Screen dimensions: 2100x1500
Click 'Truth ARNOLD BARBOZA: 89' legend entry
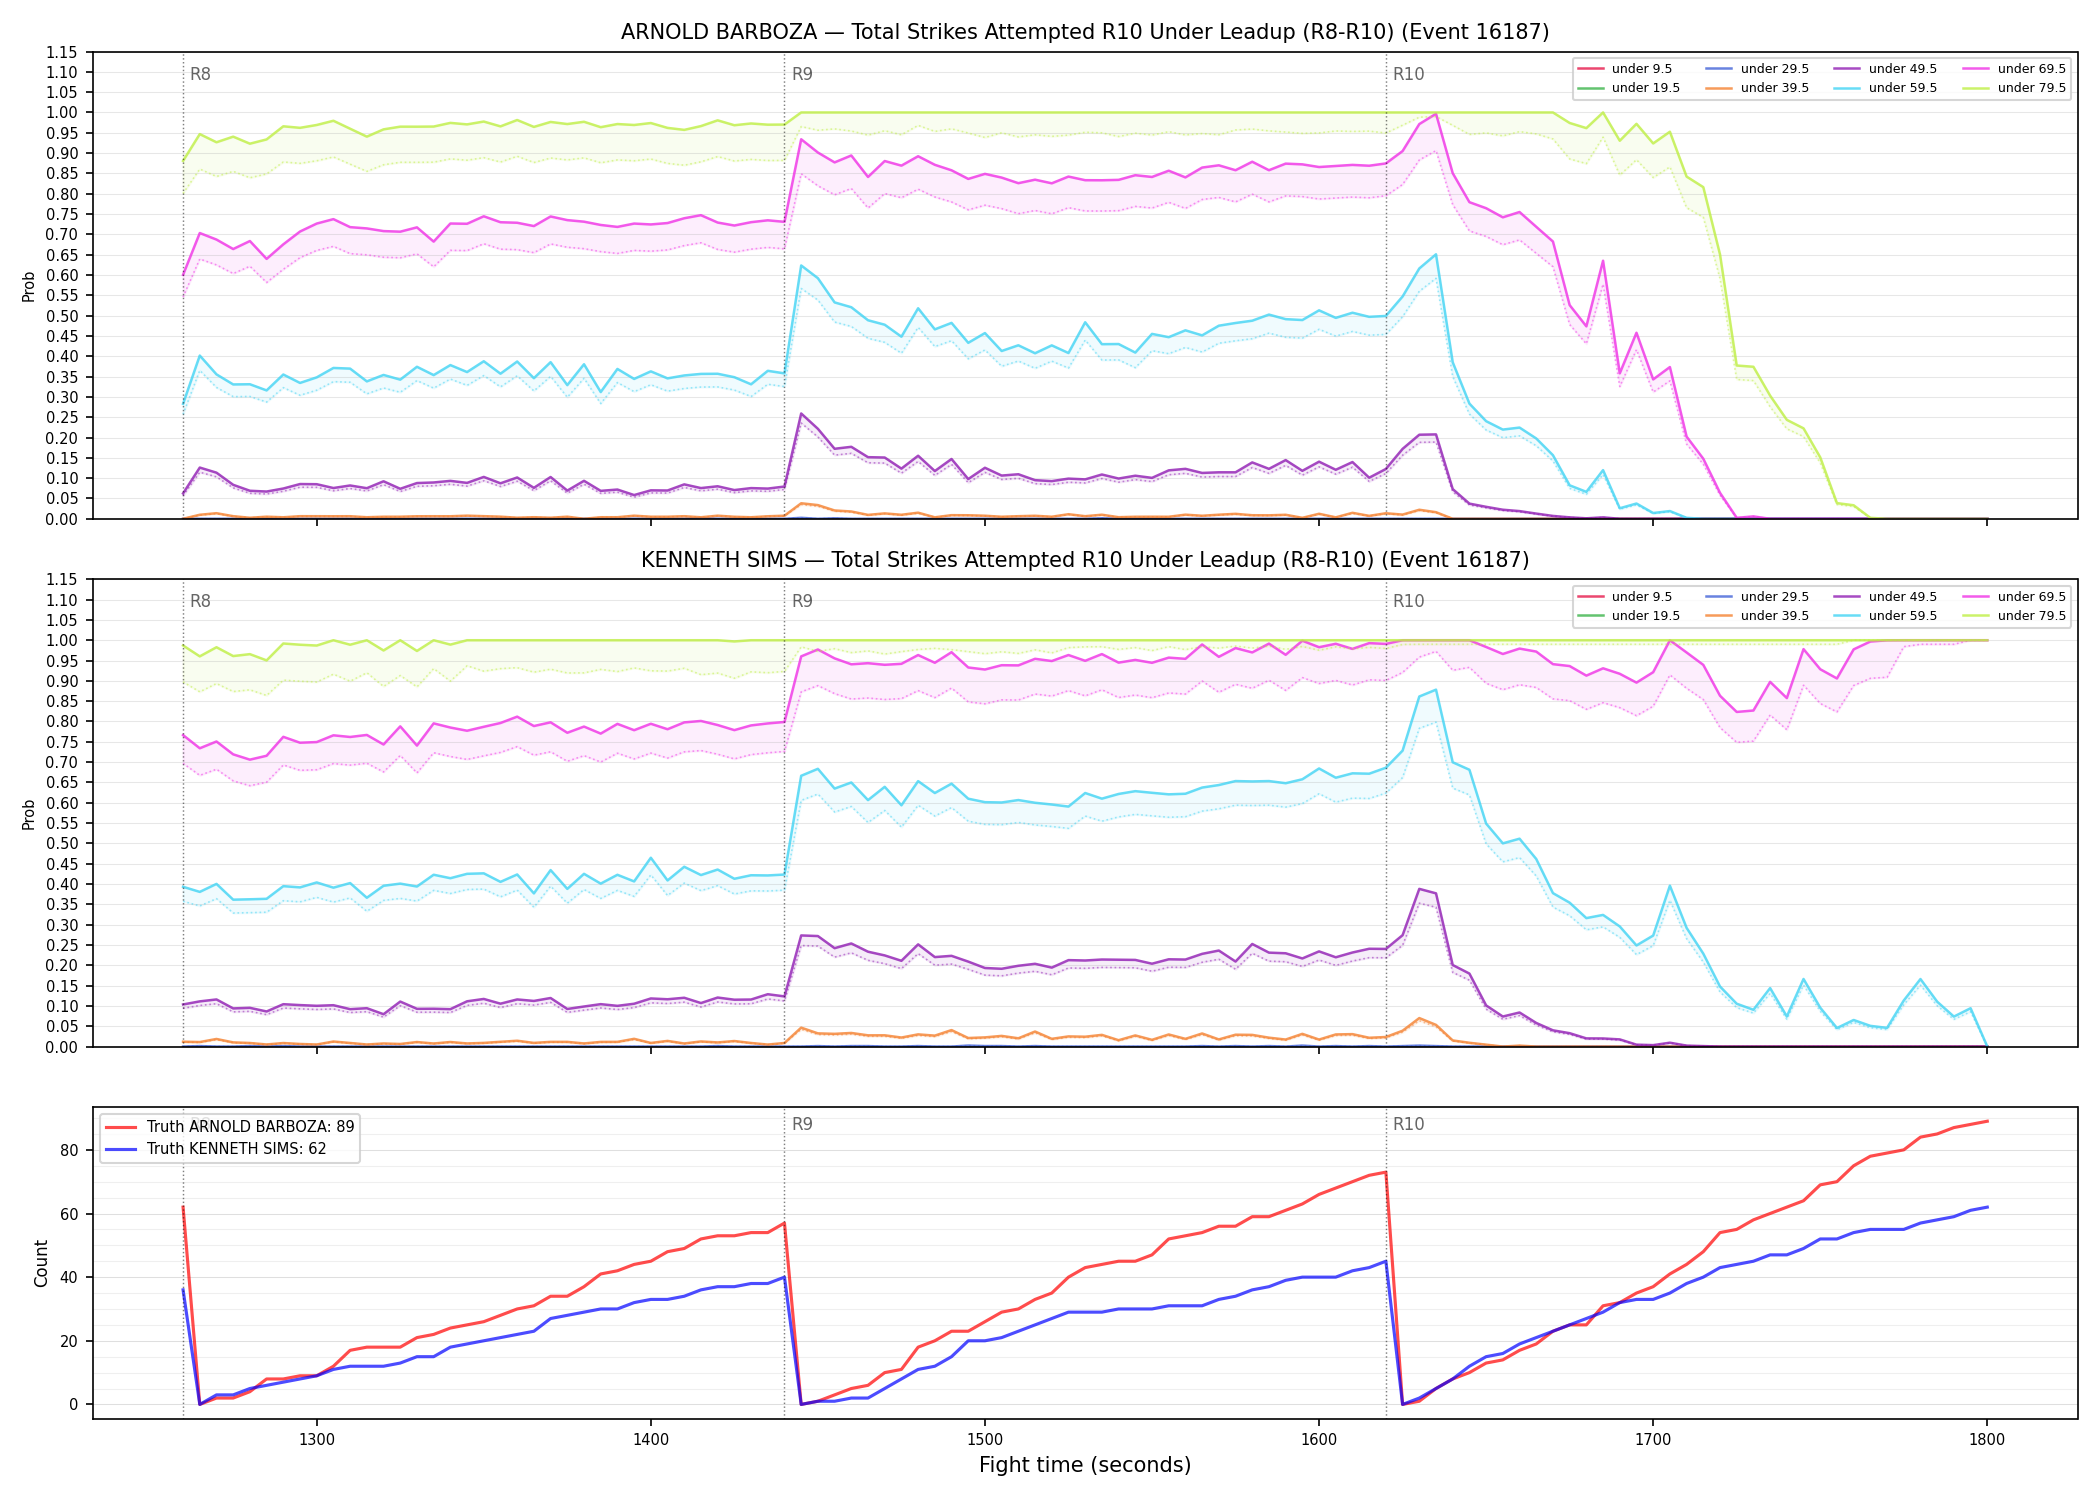[x=230, y=1127]
